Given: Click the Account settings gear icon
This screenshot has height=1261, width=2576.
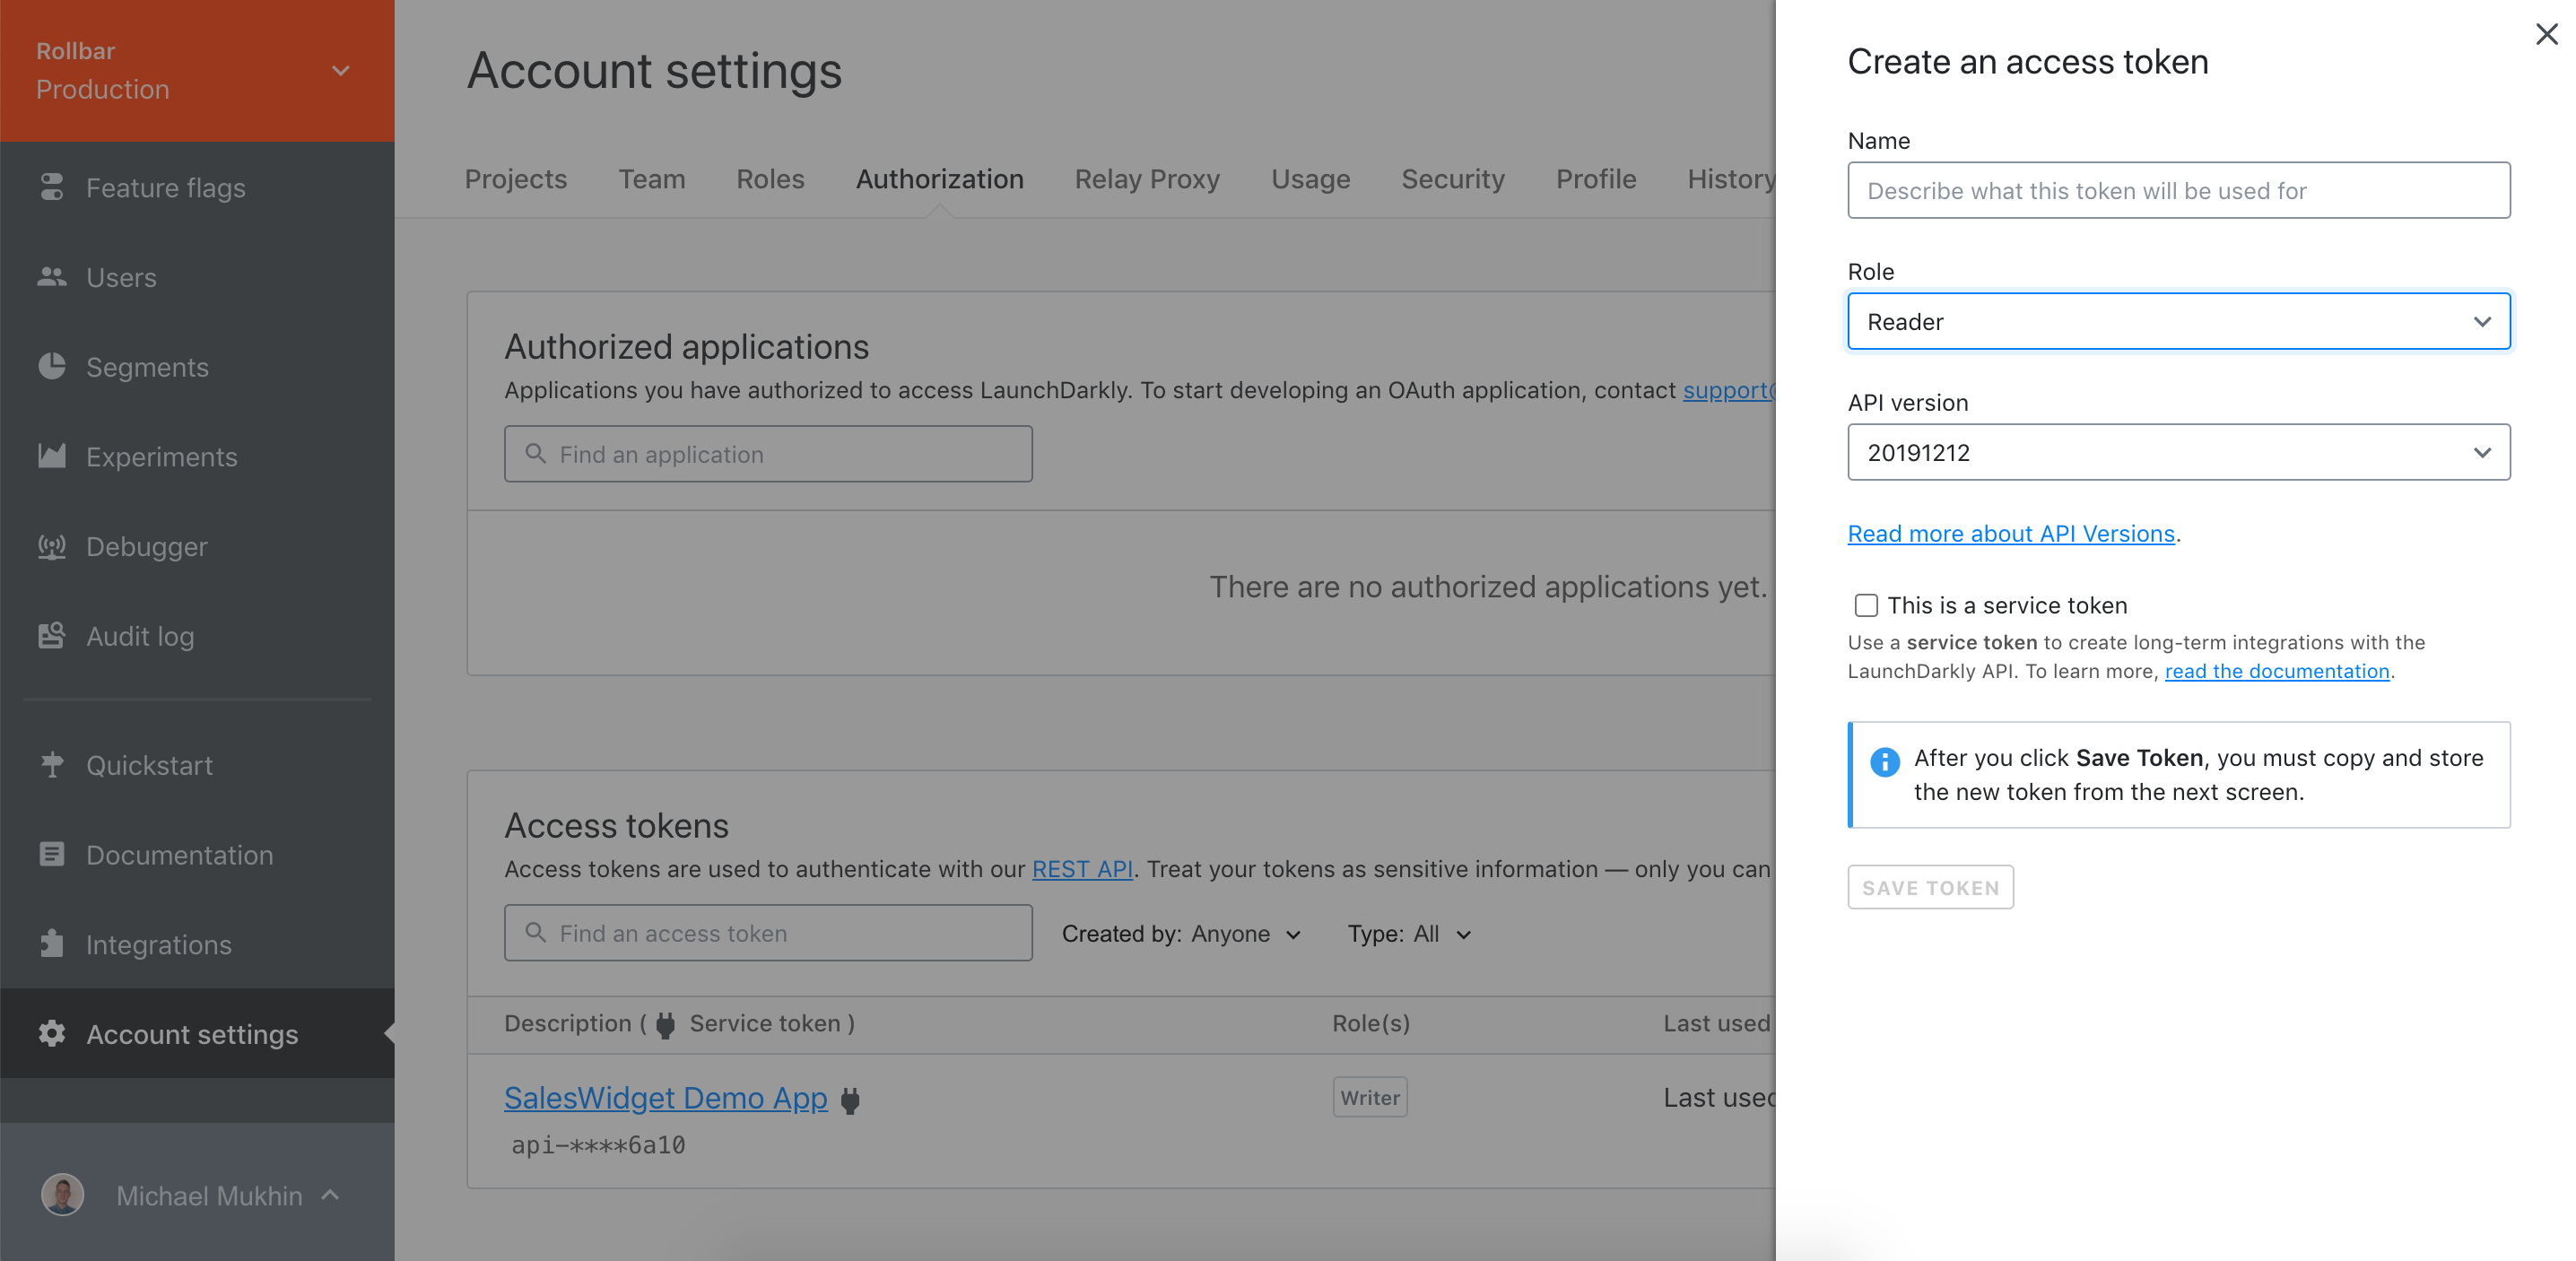Looking at the screenshot, I should [x=51, y=1033].
